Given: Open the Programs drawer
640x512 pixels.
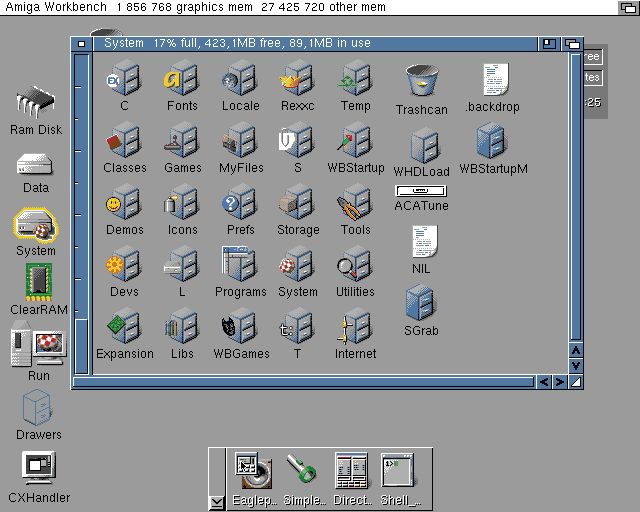Looking at the screenshot, I should point(240,265).
